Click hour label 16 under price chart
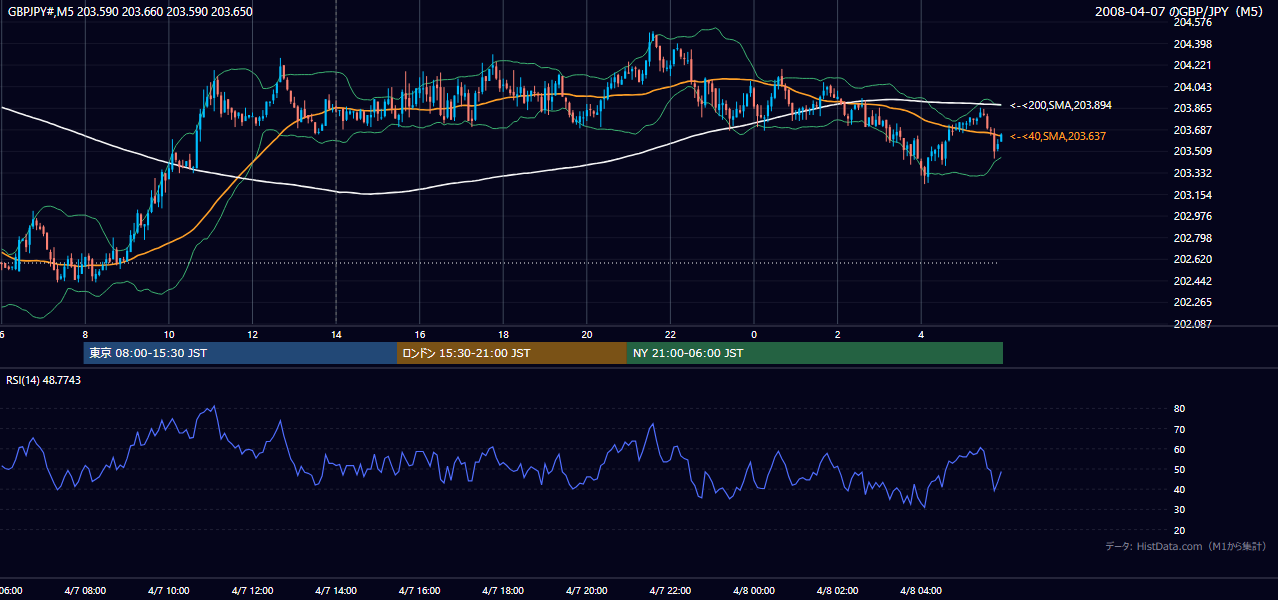This screenshot has height=600, width=1278. 420,335
